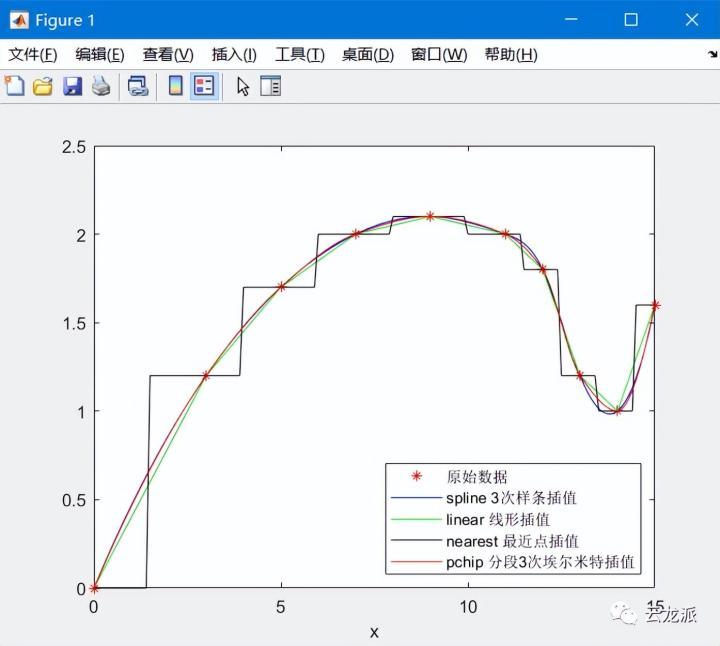Image resolution: width=720 pixels, height=646 pixels.
Task: Click the data marker at the origin
Action: coord(94,587)
